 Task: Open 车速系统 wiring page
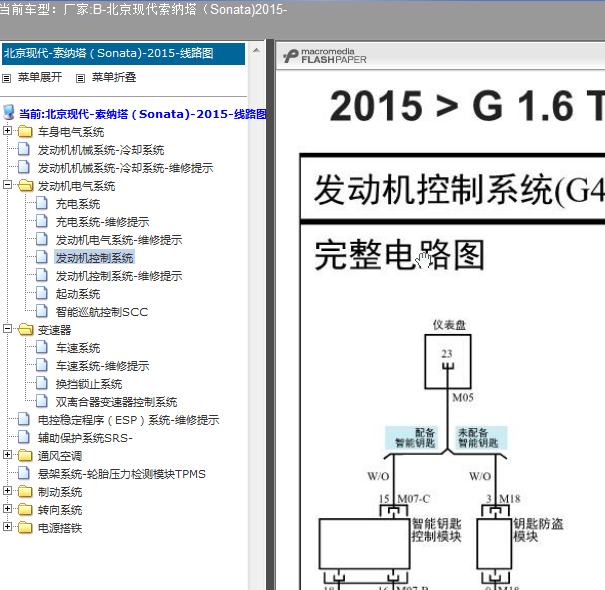[x=78, y=348]
